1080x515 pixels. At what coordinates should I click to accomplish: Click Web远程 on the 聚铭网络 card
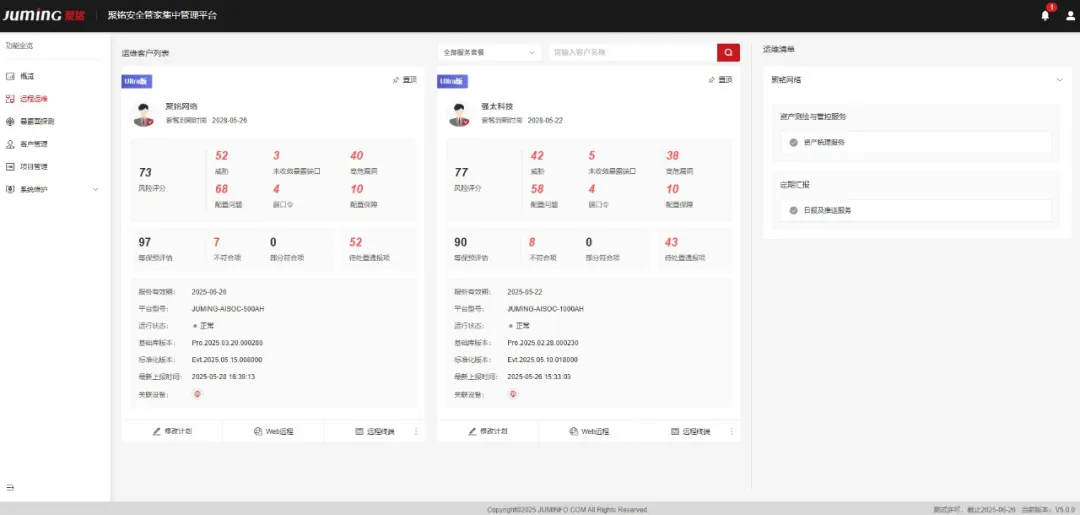(273, 431)
